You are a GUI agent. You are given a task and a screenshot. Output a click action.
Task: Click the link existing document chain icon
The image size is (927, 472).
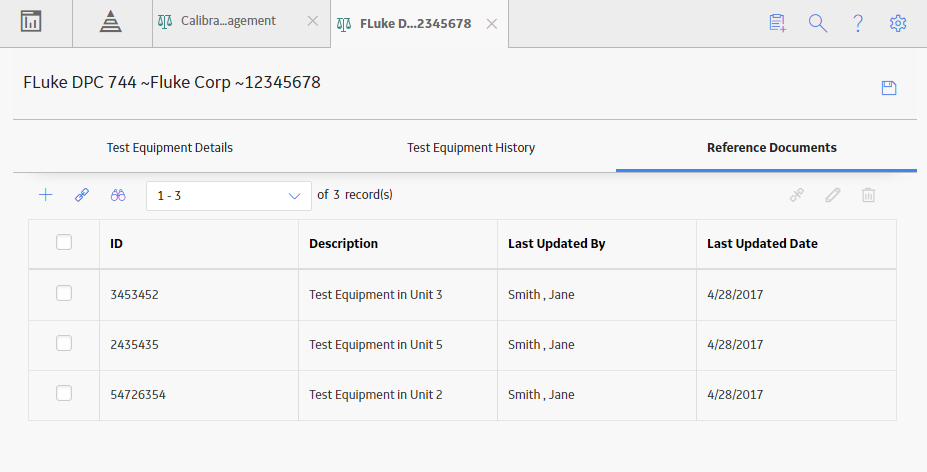pyautogui.click(x=82, y=195)
